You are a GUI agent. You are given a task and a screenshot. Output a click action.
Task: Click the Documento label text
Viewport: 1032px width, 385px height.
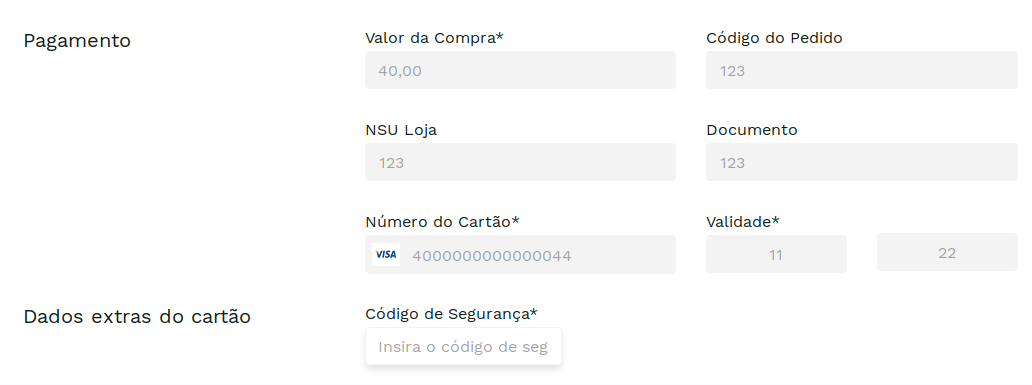pyautogui.click(x=752, y=130)
